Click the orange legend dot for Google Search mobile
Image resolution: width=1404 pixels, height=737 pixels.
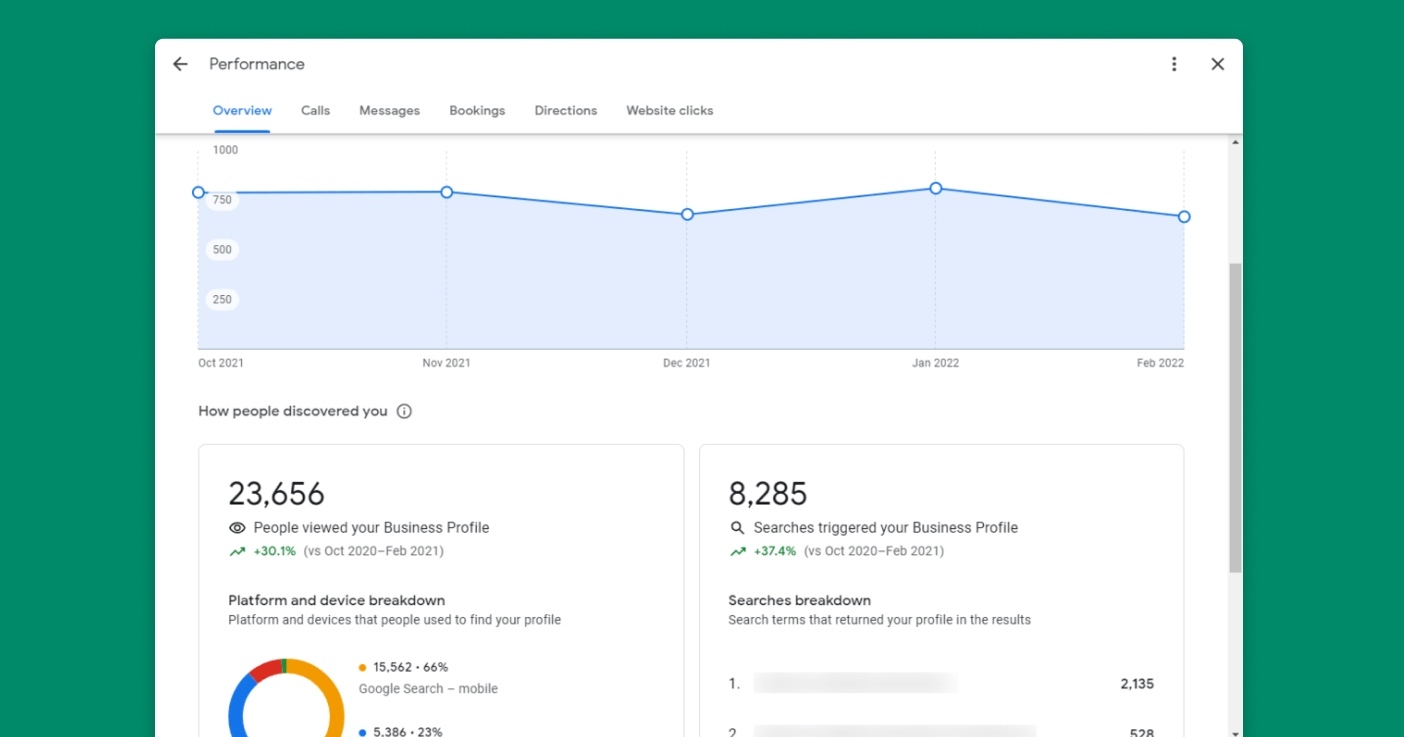(361, 666)
